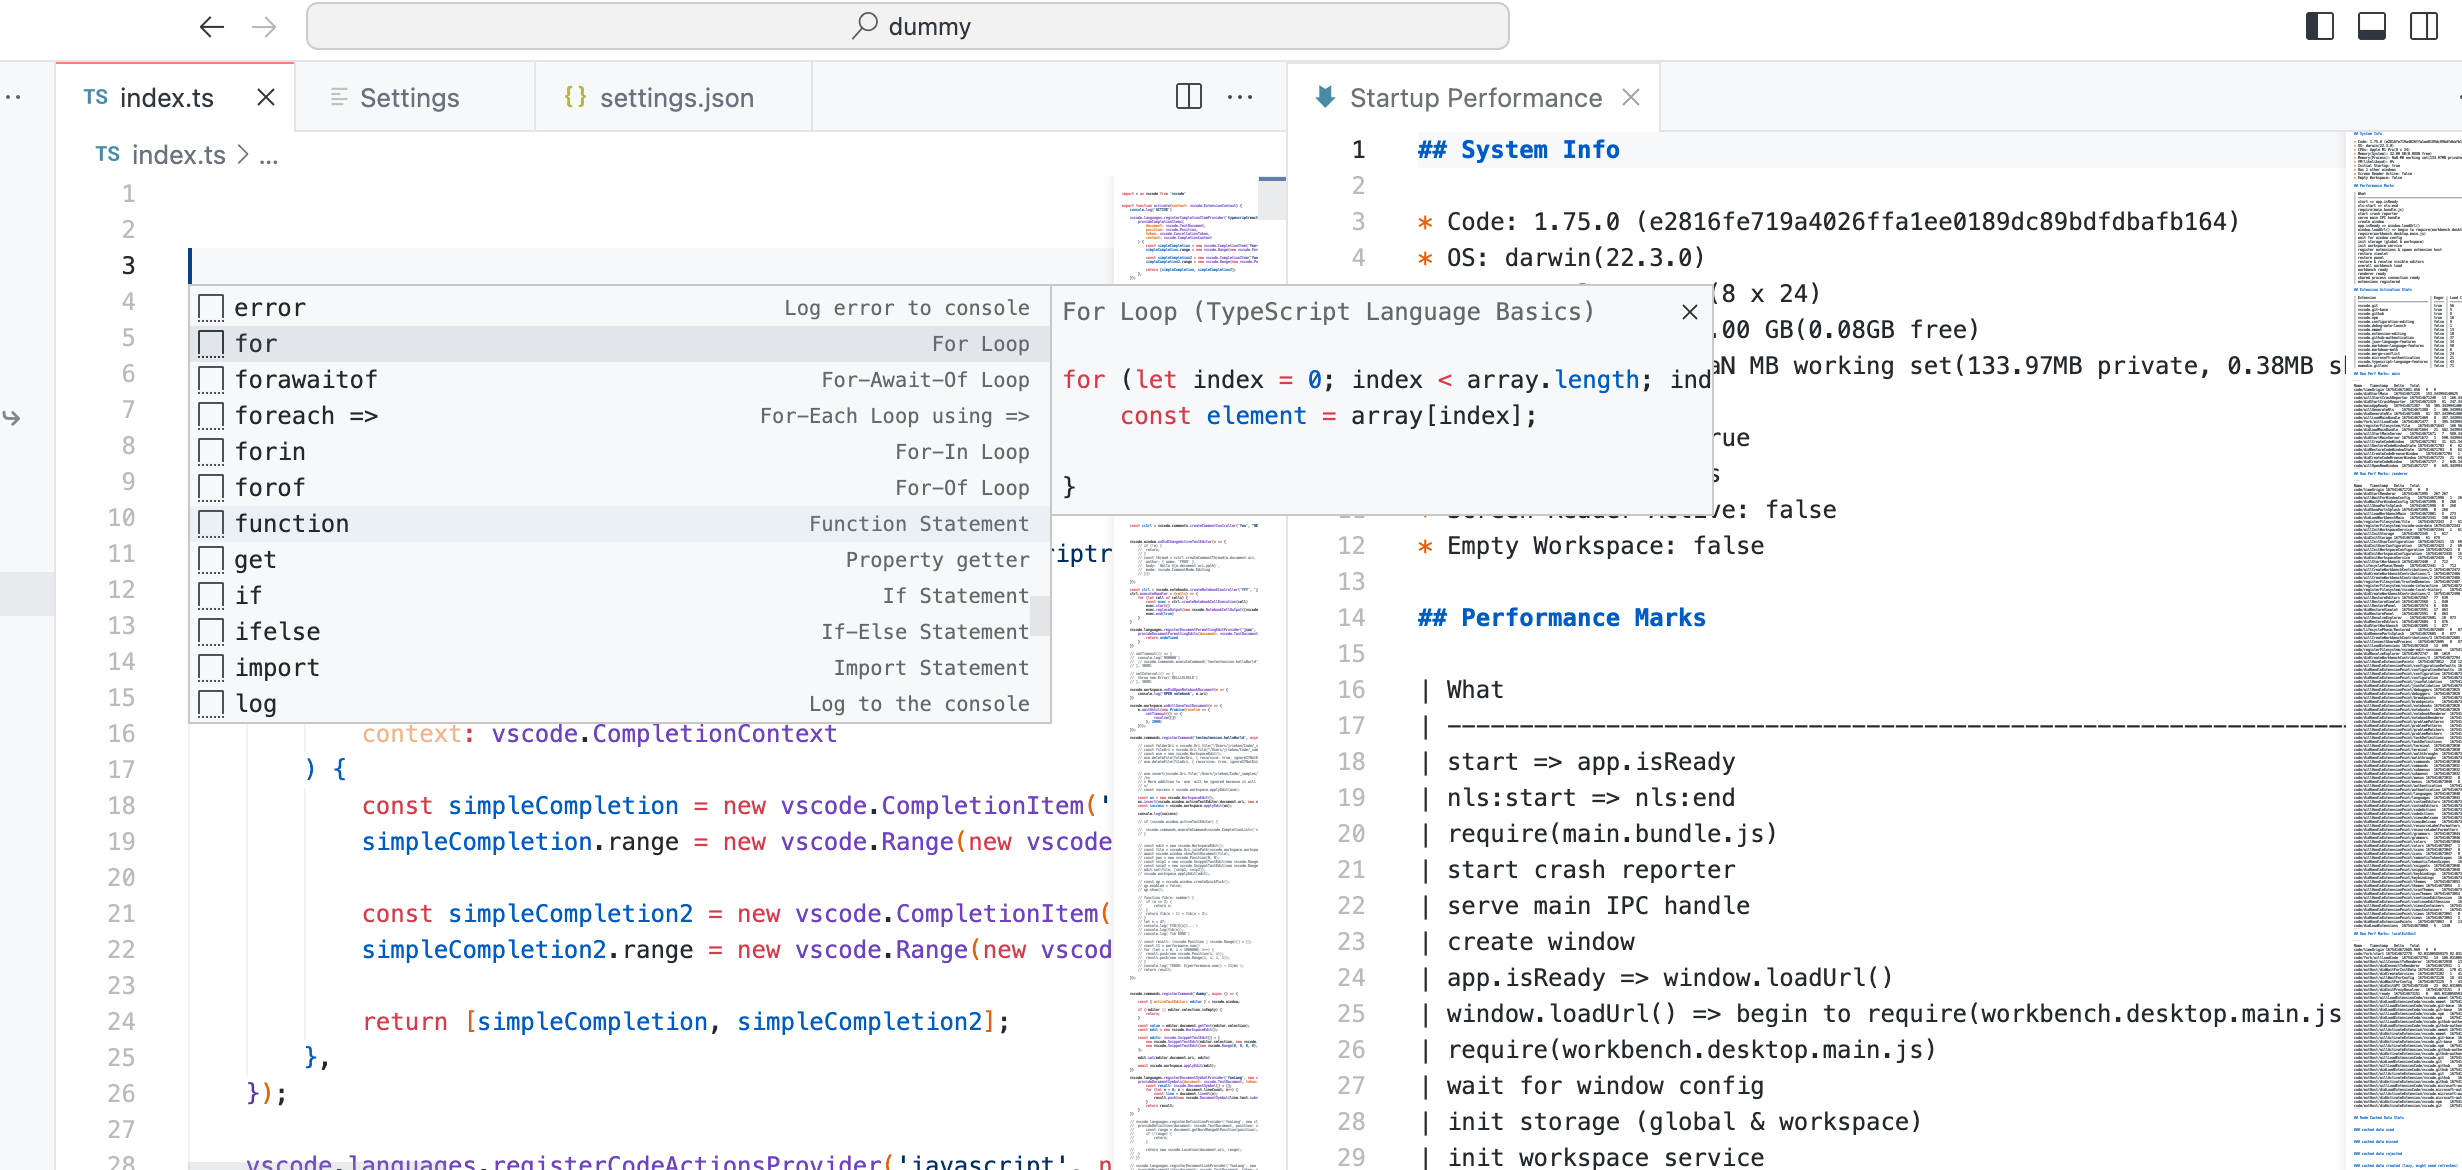Navigate back using the back arrow

coord(211,27)
